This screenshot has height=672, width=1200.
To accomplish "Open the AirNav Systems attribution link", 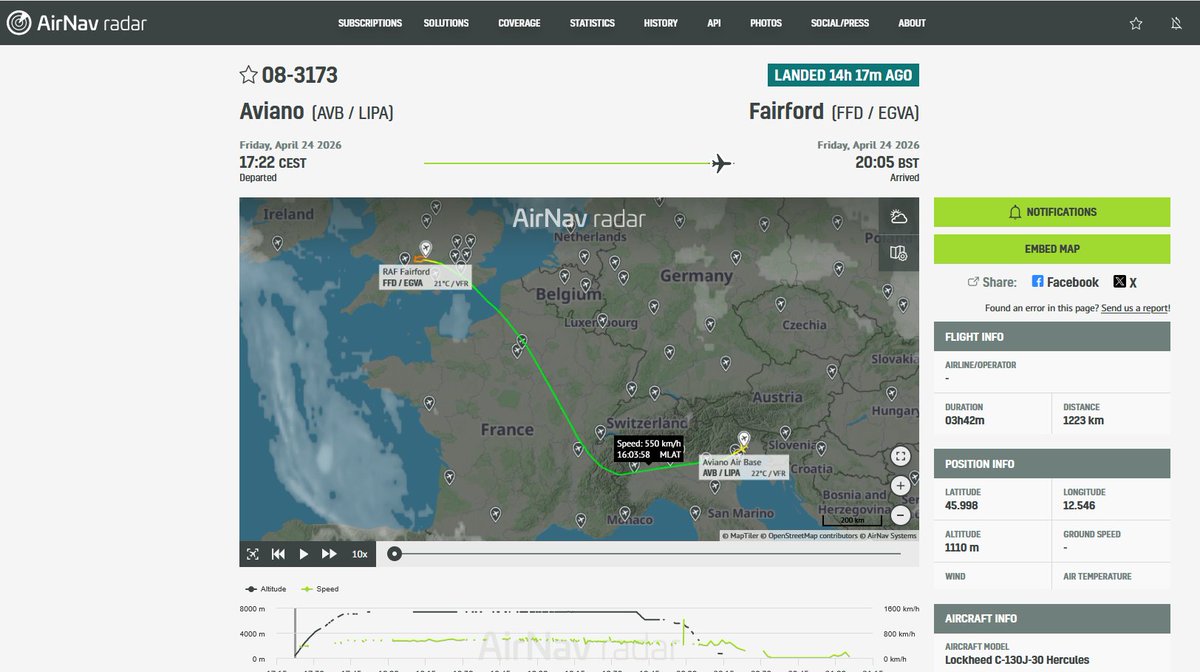I will [x=890, y=536].
